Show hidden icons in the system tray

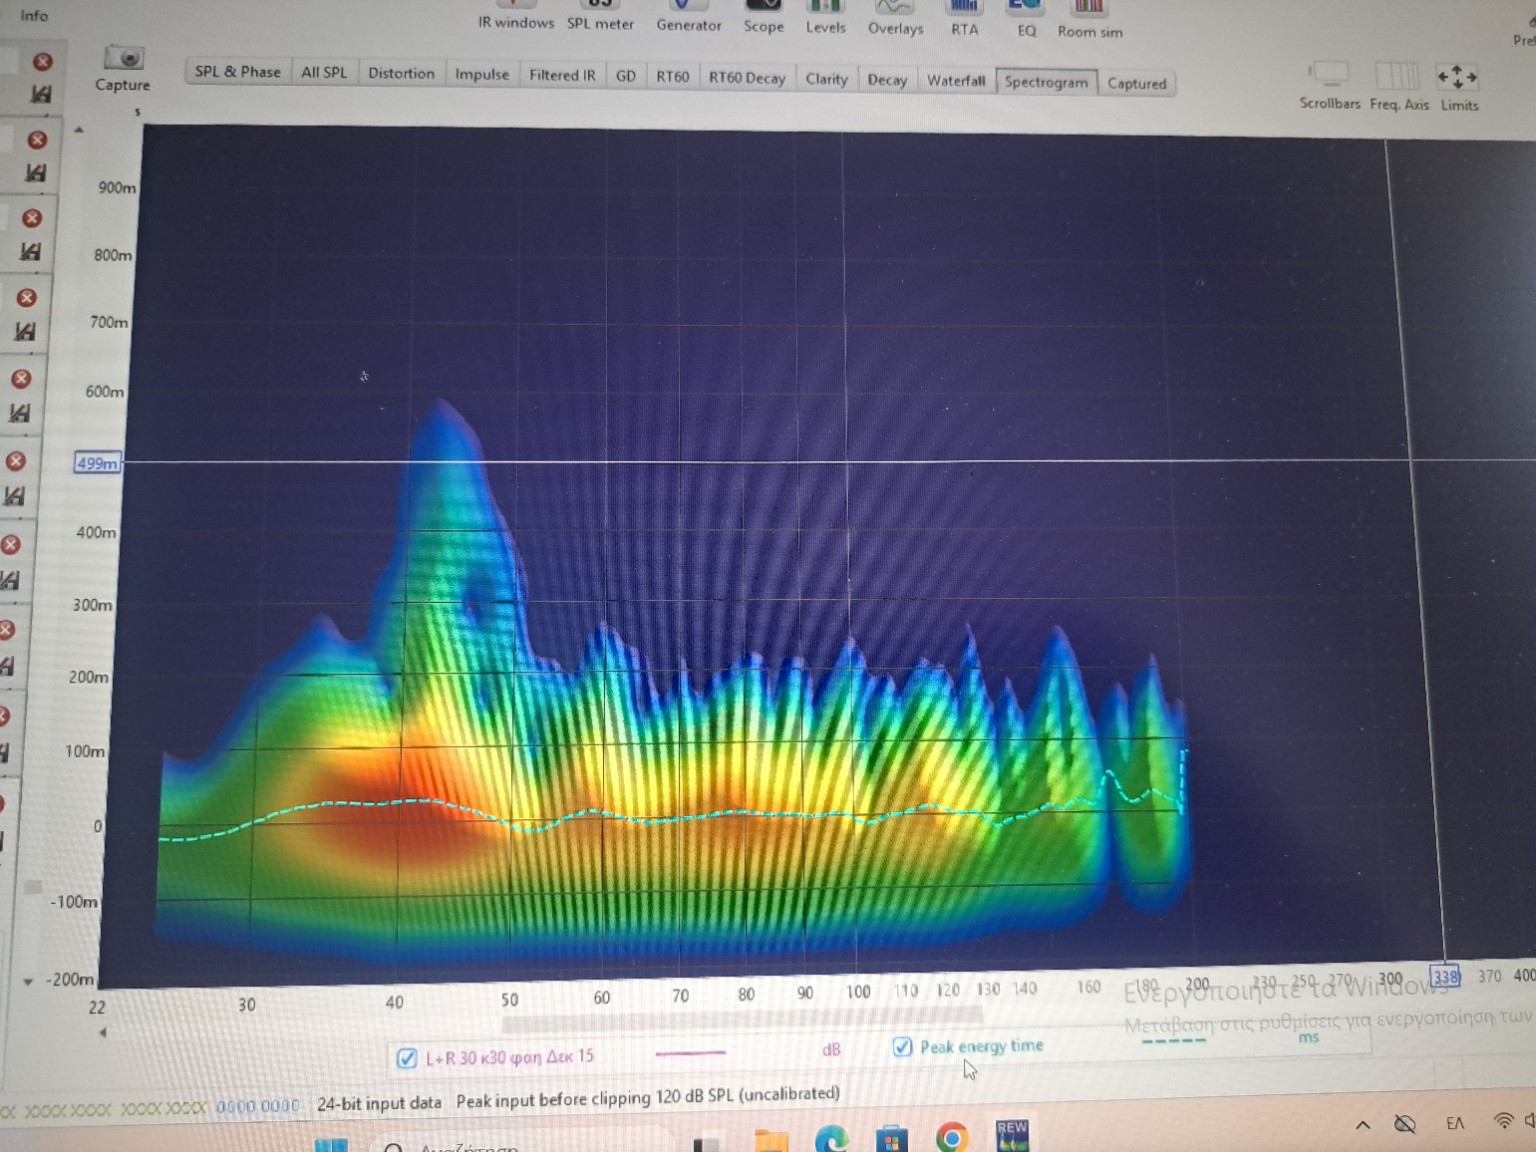tap(1362, 1125)
